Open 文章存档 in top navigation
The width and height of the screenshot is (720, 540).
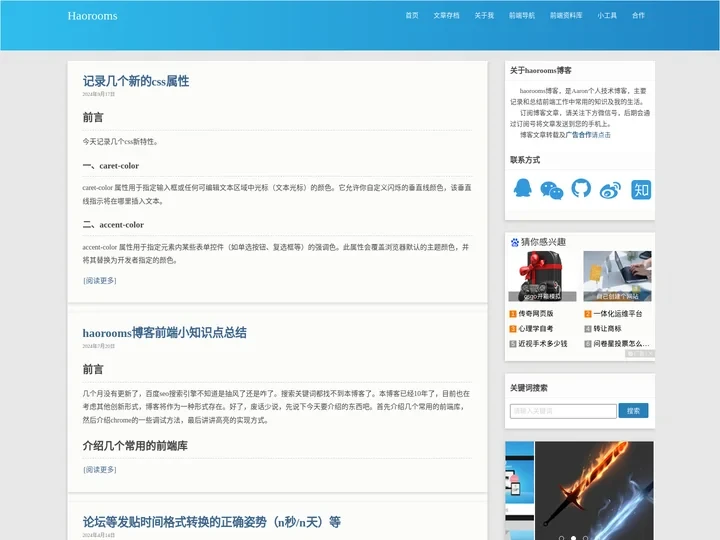pyautogui.click(x=446, y=16)
